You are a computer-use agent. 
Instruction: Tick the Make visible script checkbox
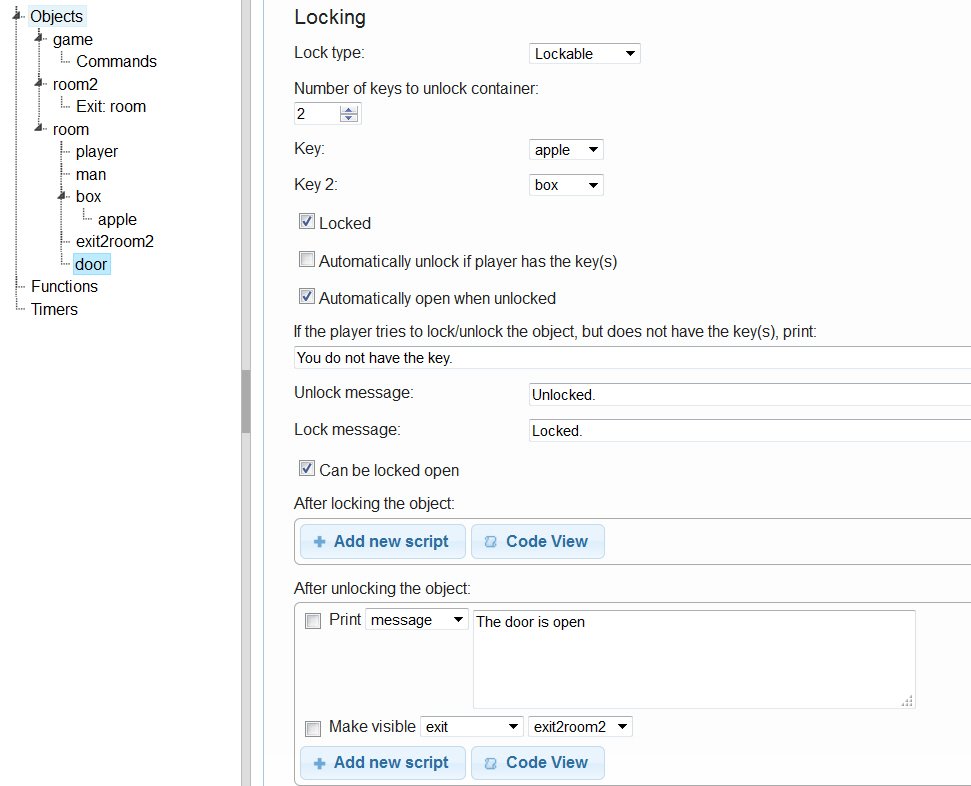313,728
